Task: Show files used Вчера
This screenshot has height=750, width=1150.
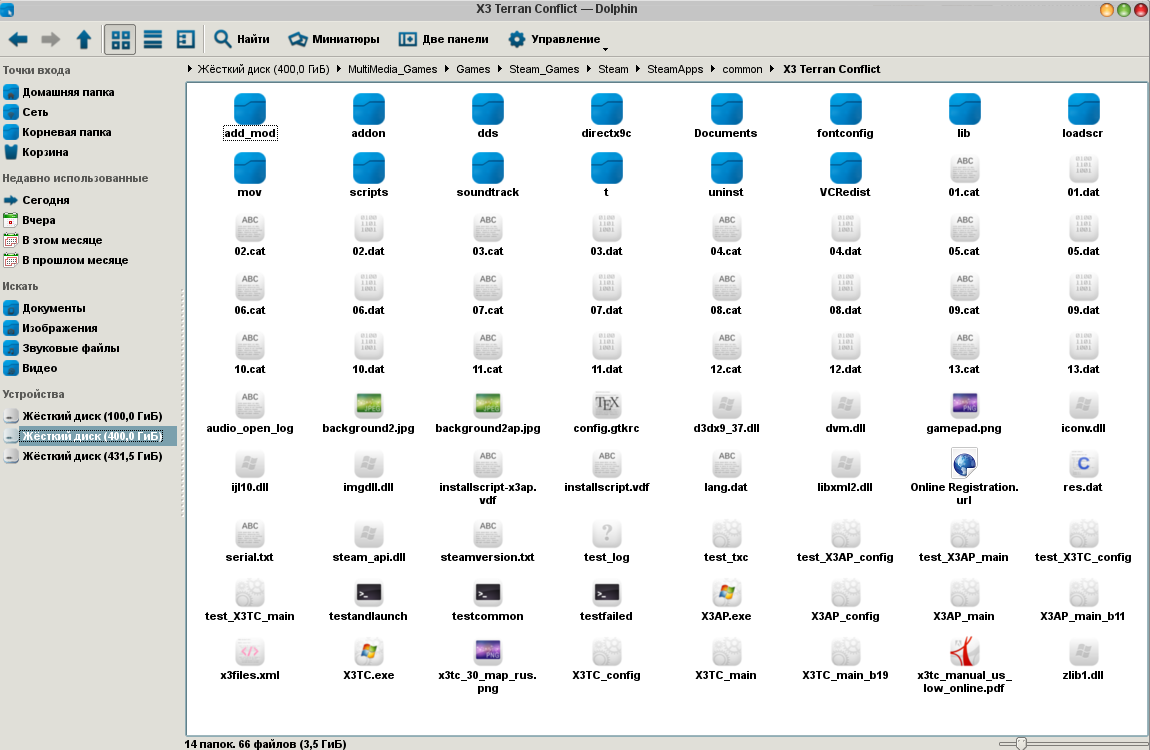Action: (x=30, y=220)
